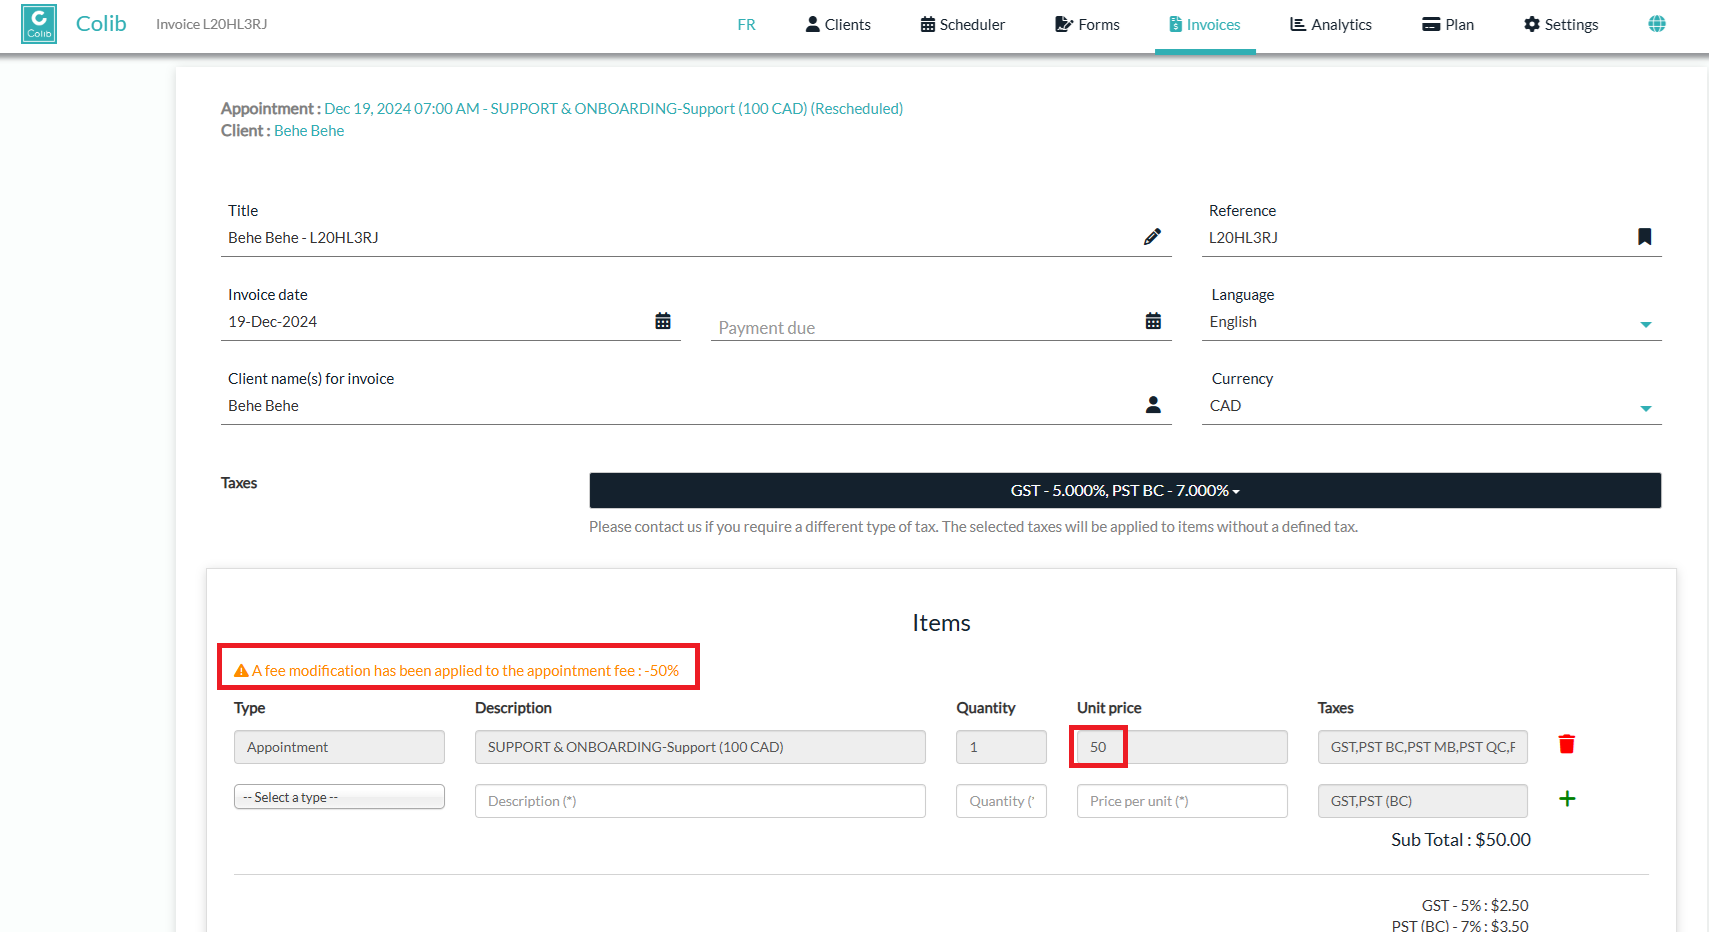Click the Unit price field showing 50
This screenshot has width=1709, height=932.
point(1182,747)
